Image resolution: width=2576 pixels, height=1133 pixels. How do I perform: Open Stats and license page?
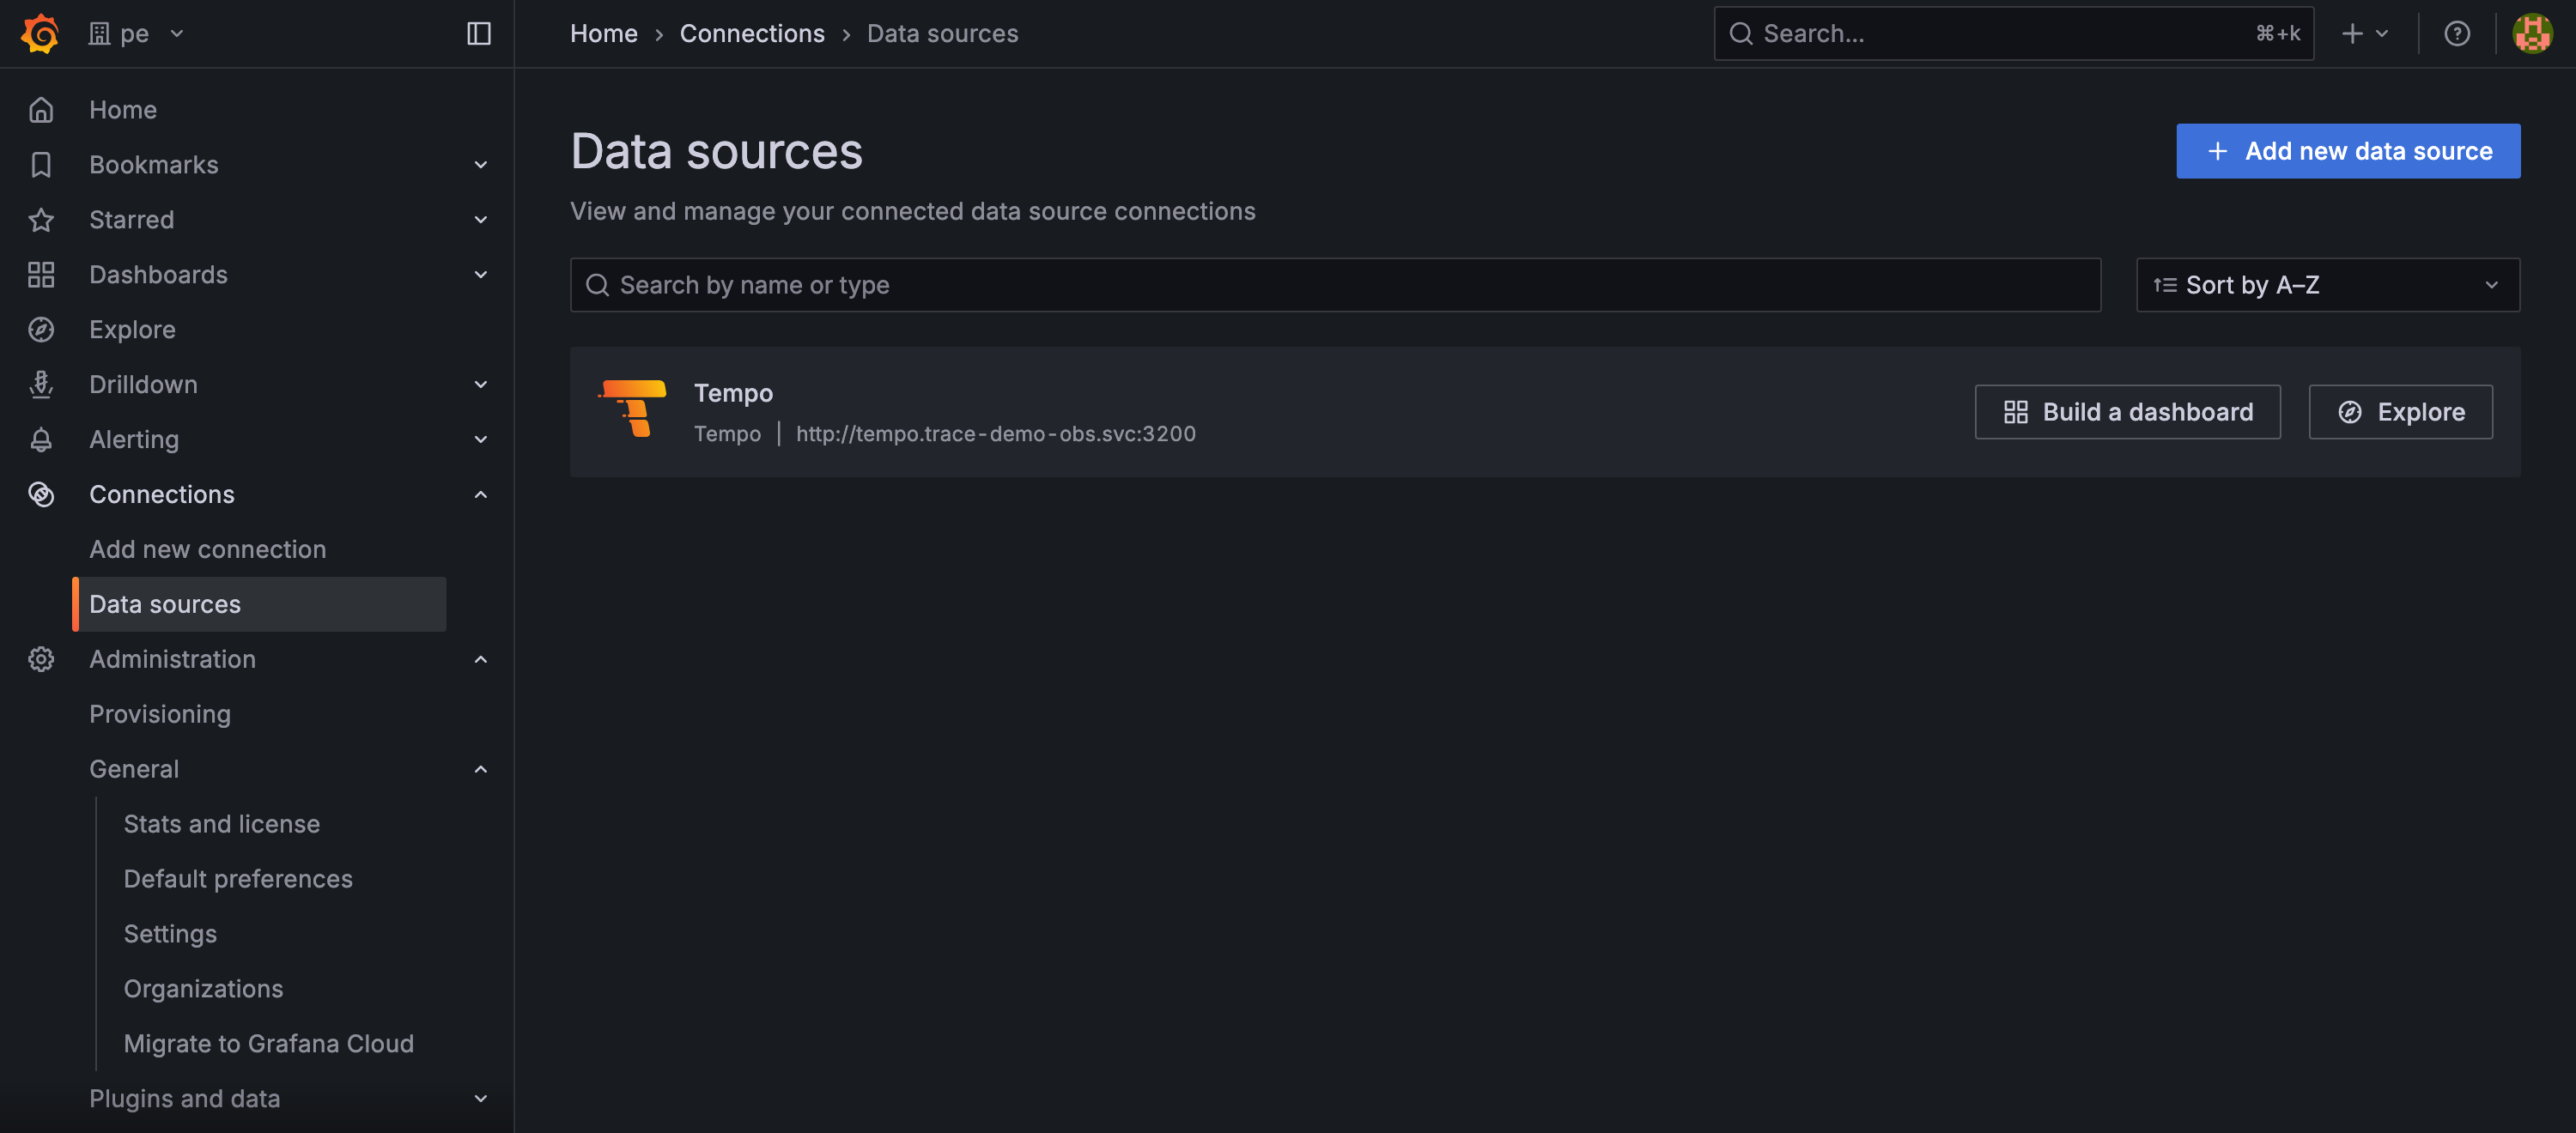221,824
